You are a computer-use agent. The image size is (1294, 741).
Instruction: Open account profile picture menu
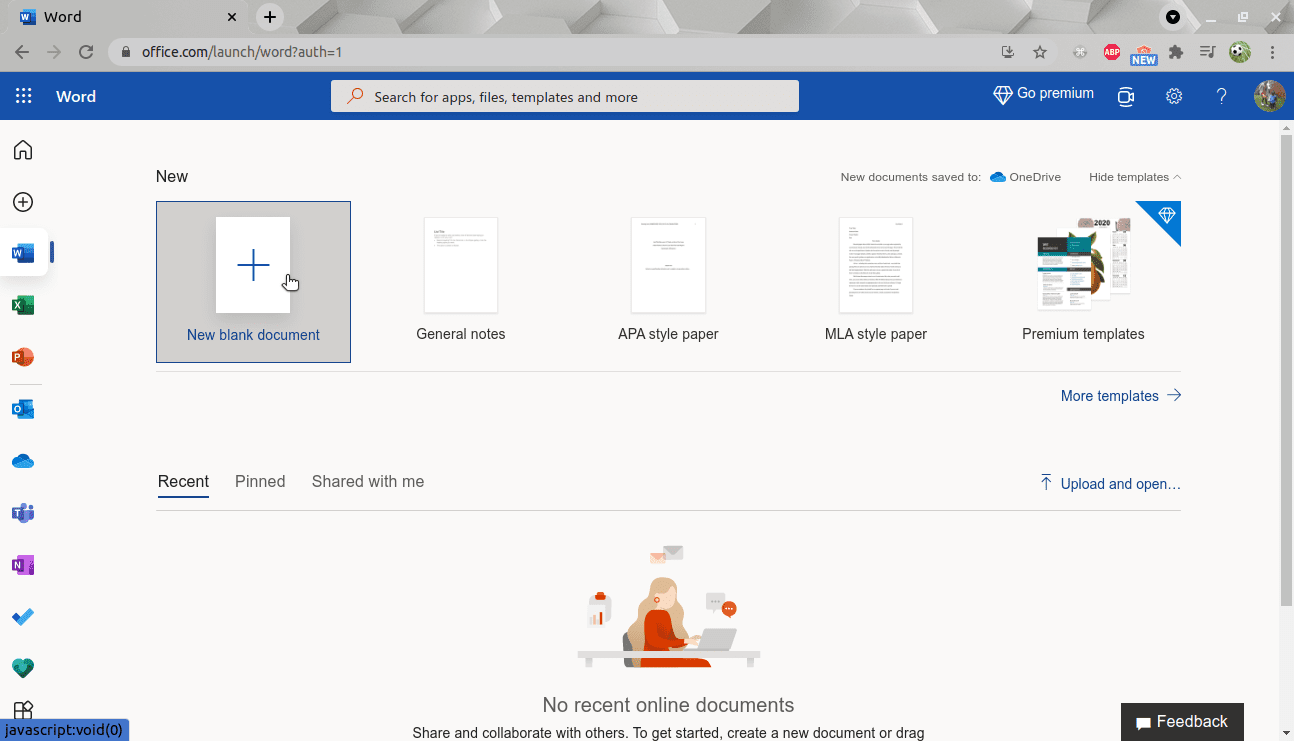tap(1269, 96)
